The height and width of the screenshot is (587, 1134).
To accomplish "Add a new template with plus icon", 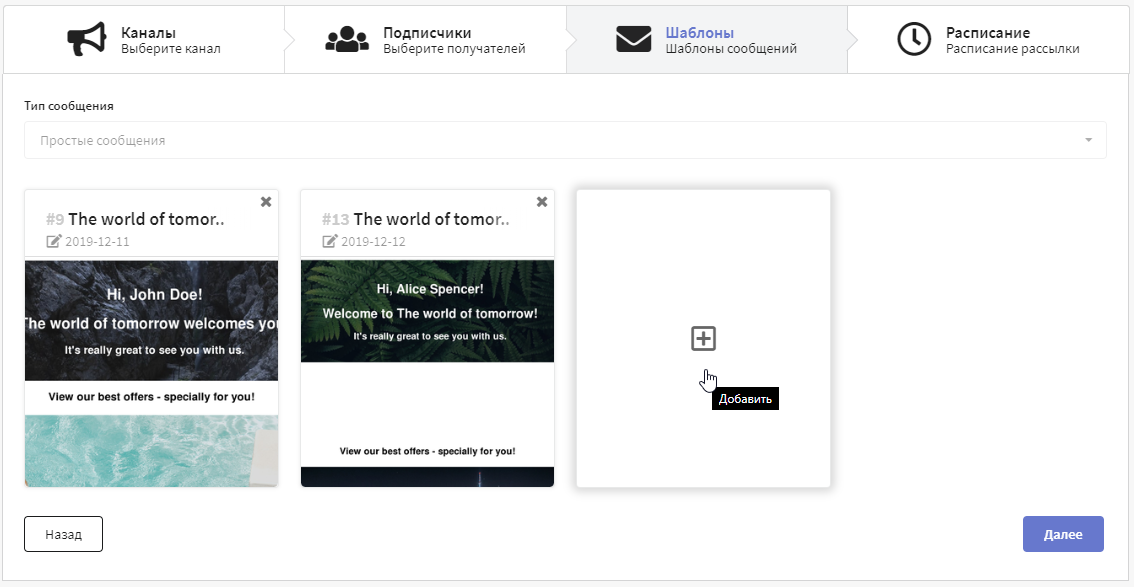I will 704,339.
